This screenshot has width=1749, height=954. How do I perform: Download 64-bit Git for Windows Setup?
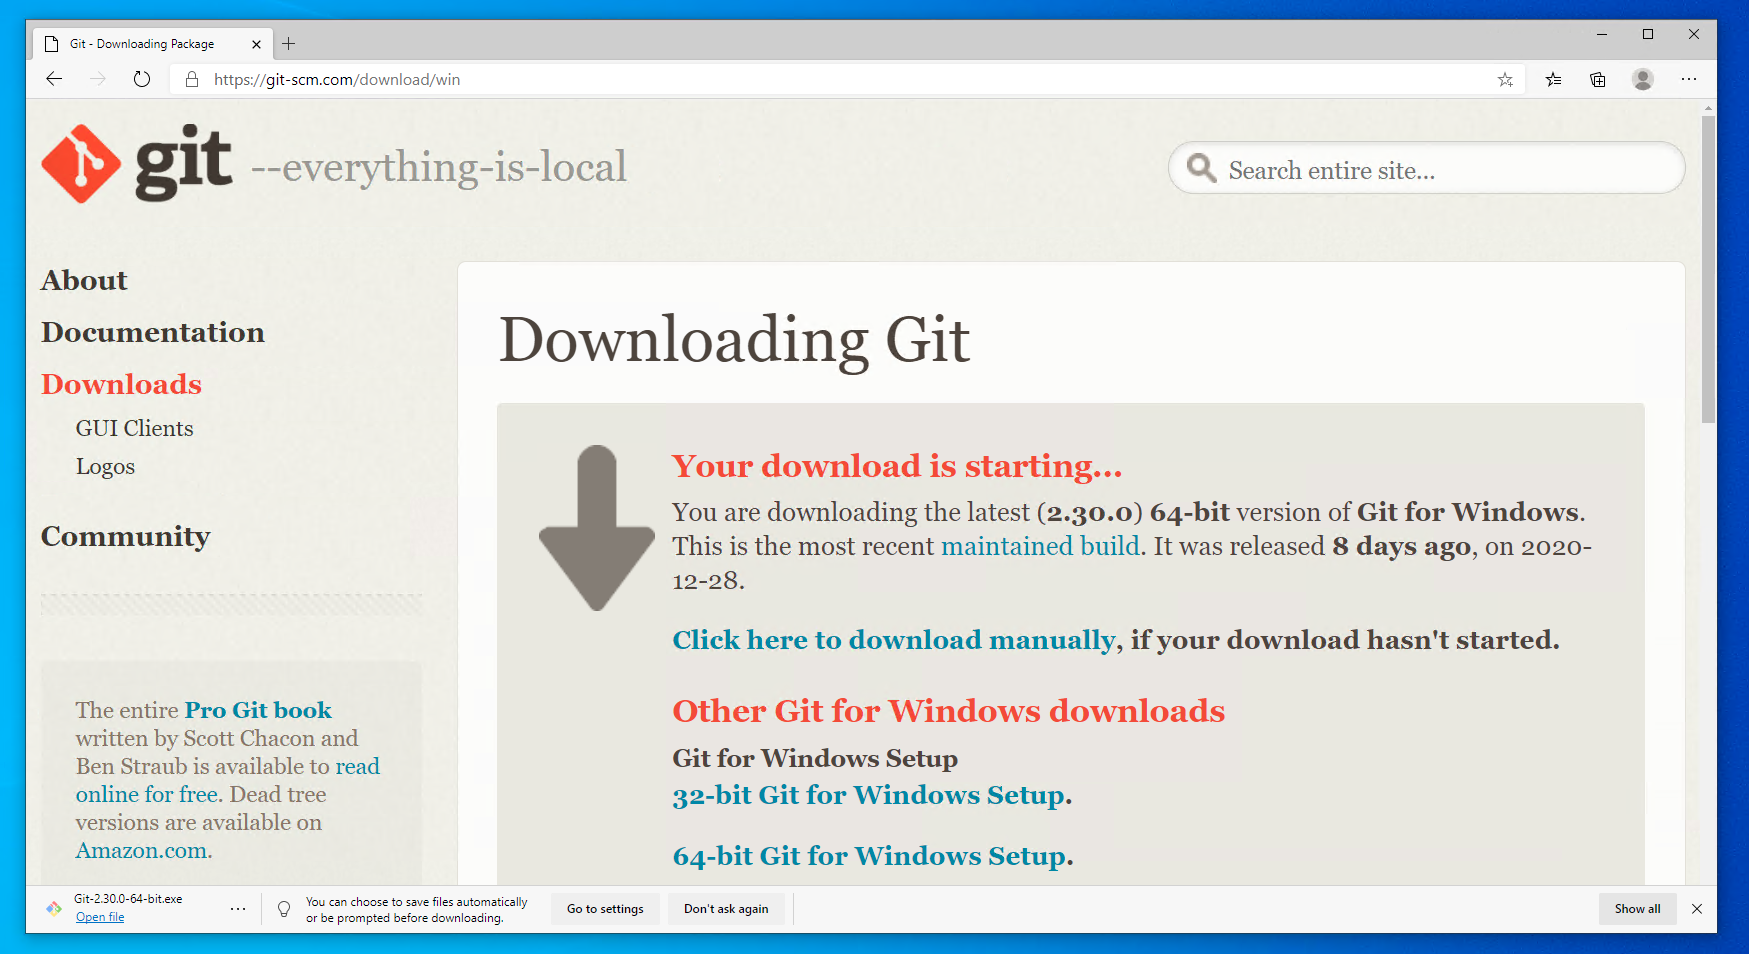869,856
